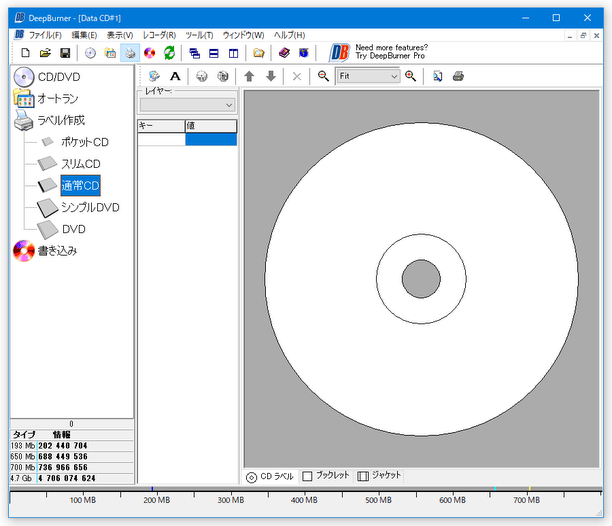Open the ウィンドウ(W) menu

(x=244, y=35)
